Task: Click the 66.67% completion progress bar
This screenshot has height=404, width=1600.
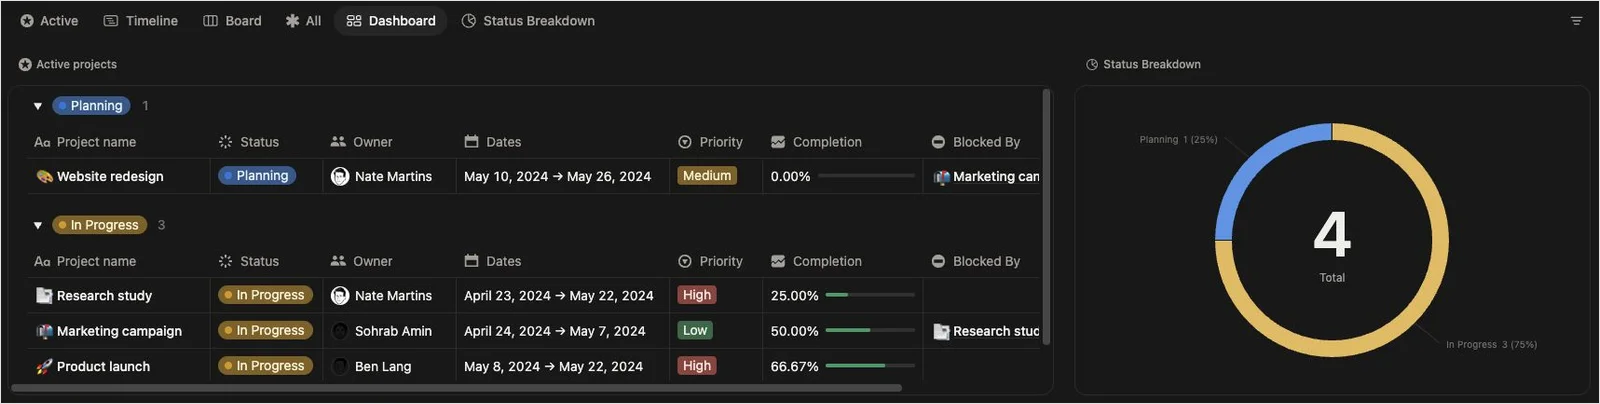Action: 870,367
